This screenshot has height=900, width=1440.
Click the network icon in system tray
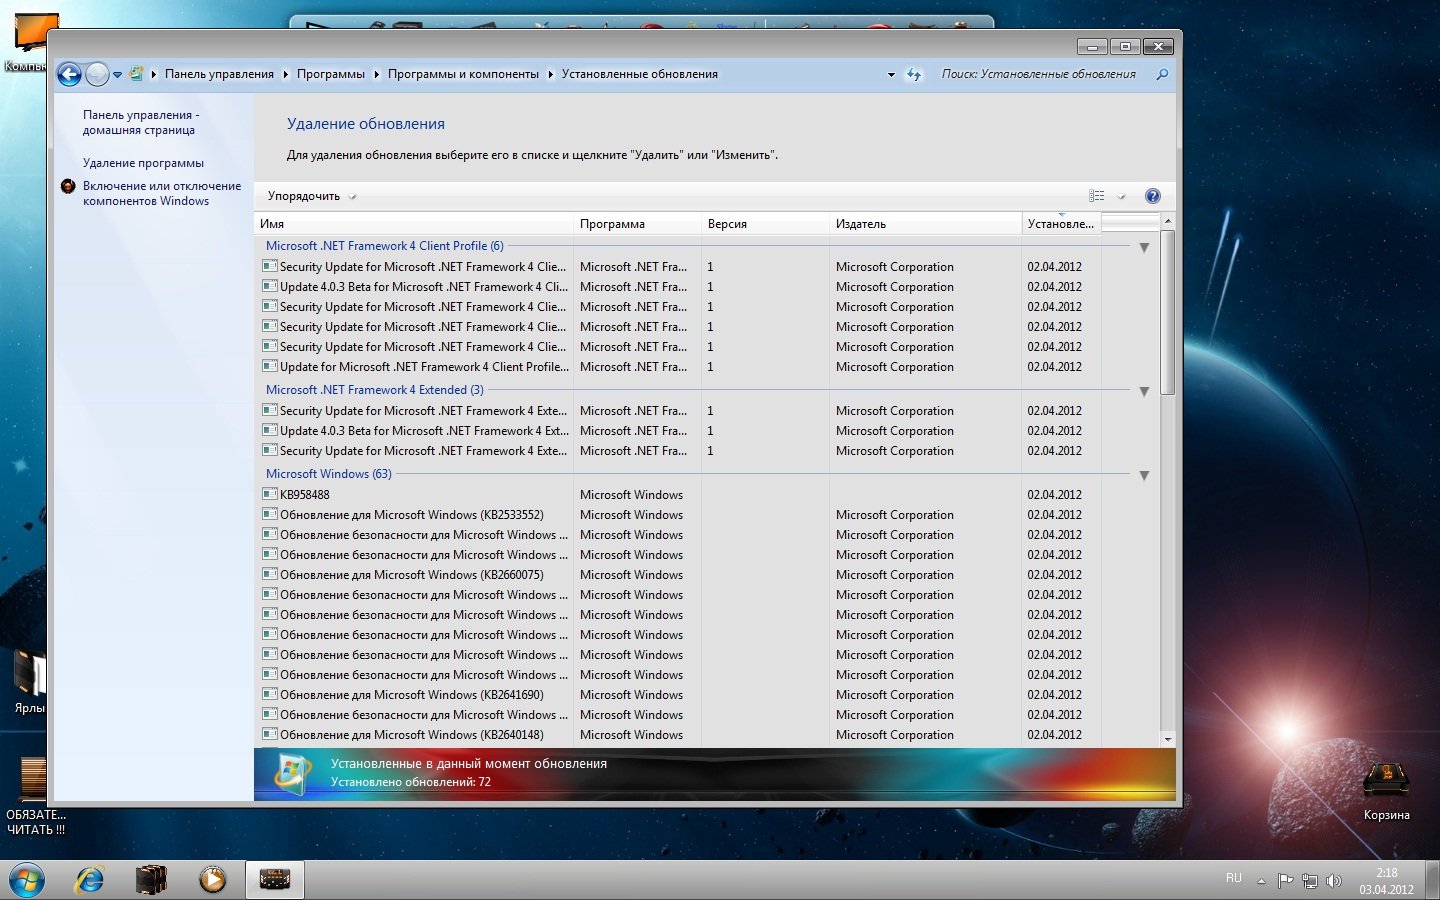1310,881
